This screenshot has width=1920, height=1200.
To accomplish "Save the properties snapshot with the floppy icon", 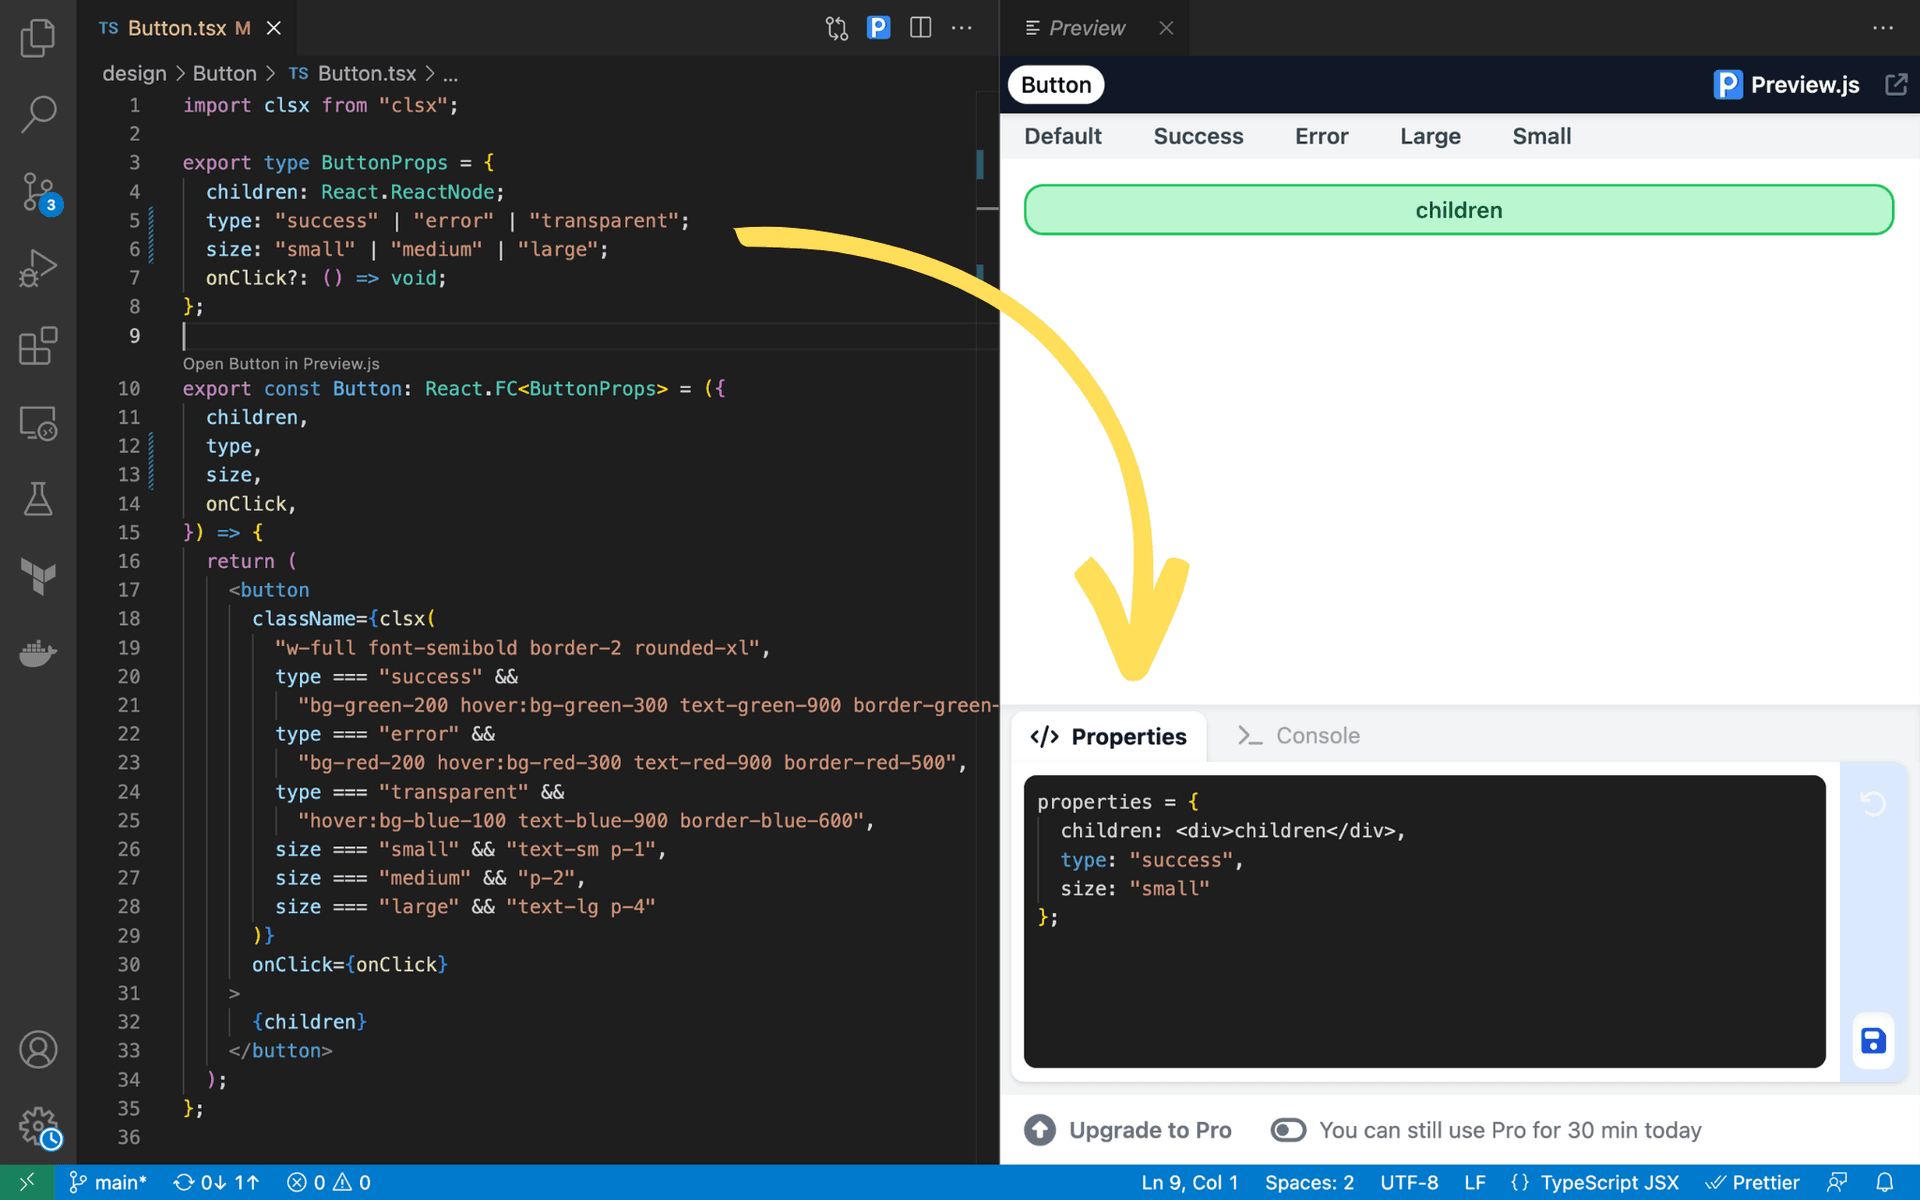I will coord(1872,1041).
